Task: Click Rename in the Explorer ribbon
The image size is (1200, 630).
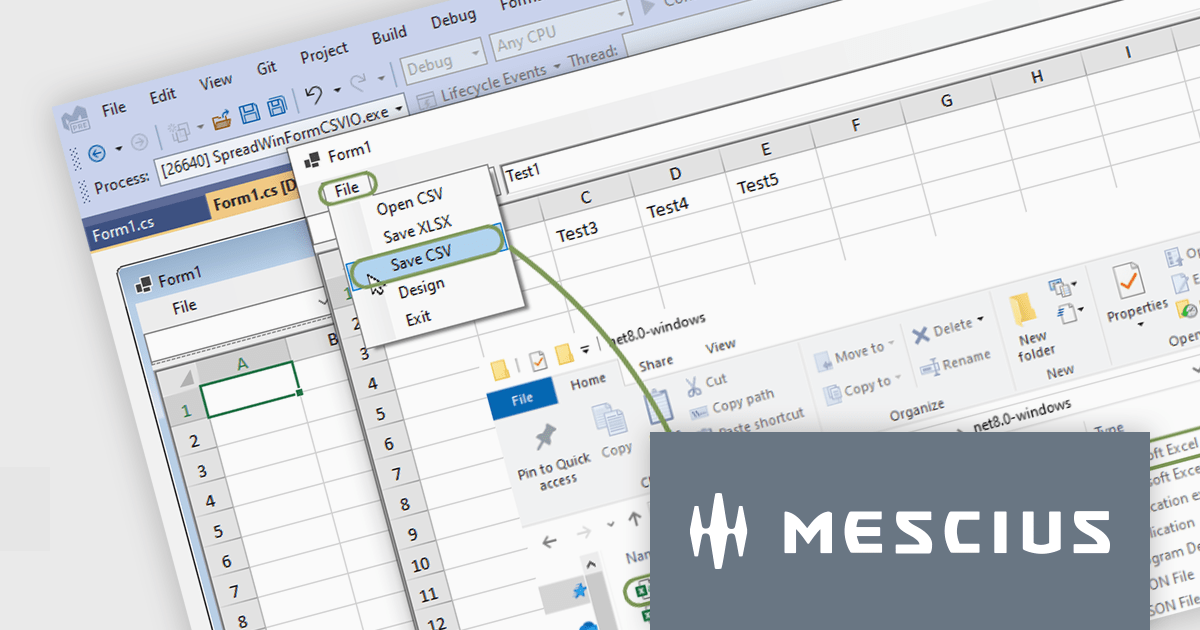Action: [x=954, y=360]
